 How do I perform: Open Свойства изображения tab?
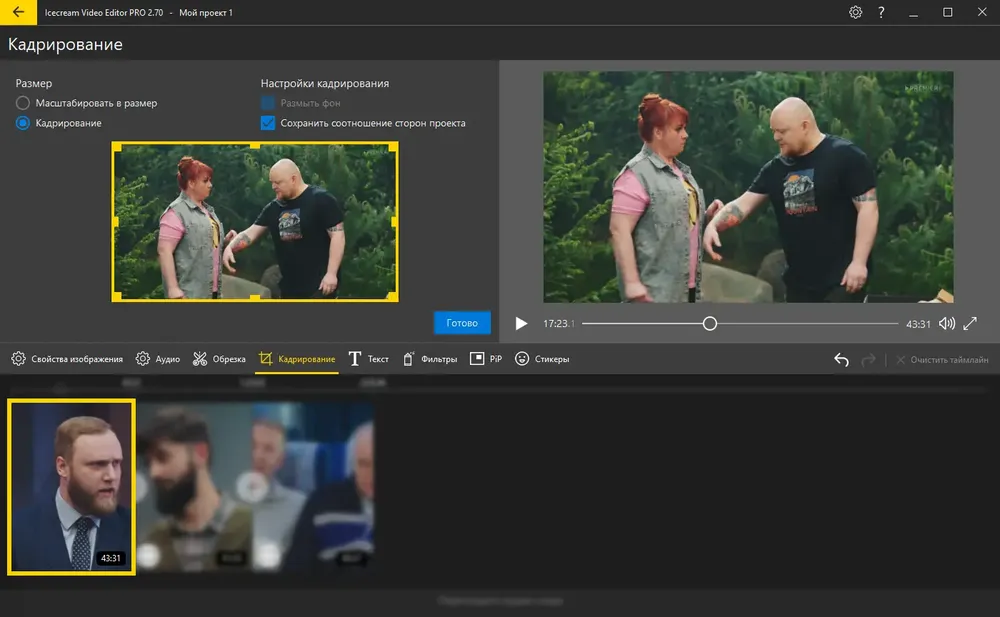click(x=67, y=359)
